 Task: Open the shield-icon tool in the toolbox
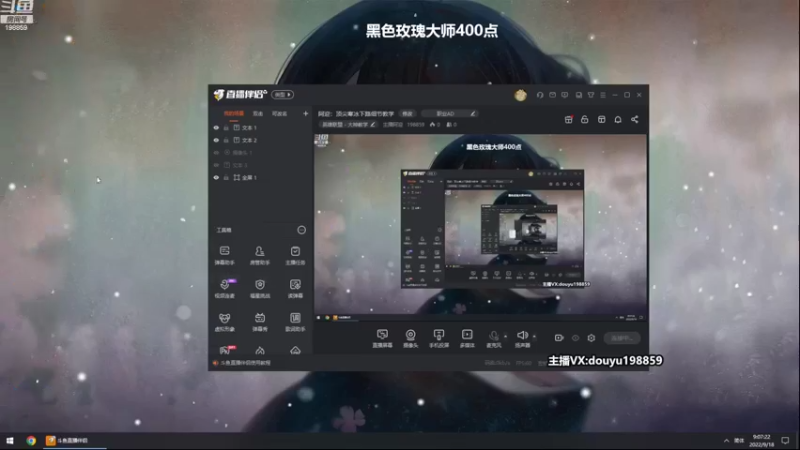pos(260,288)
